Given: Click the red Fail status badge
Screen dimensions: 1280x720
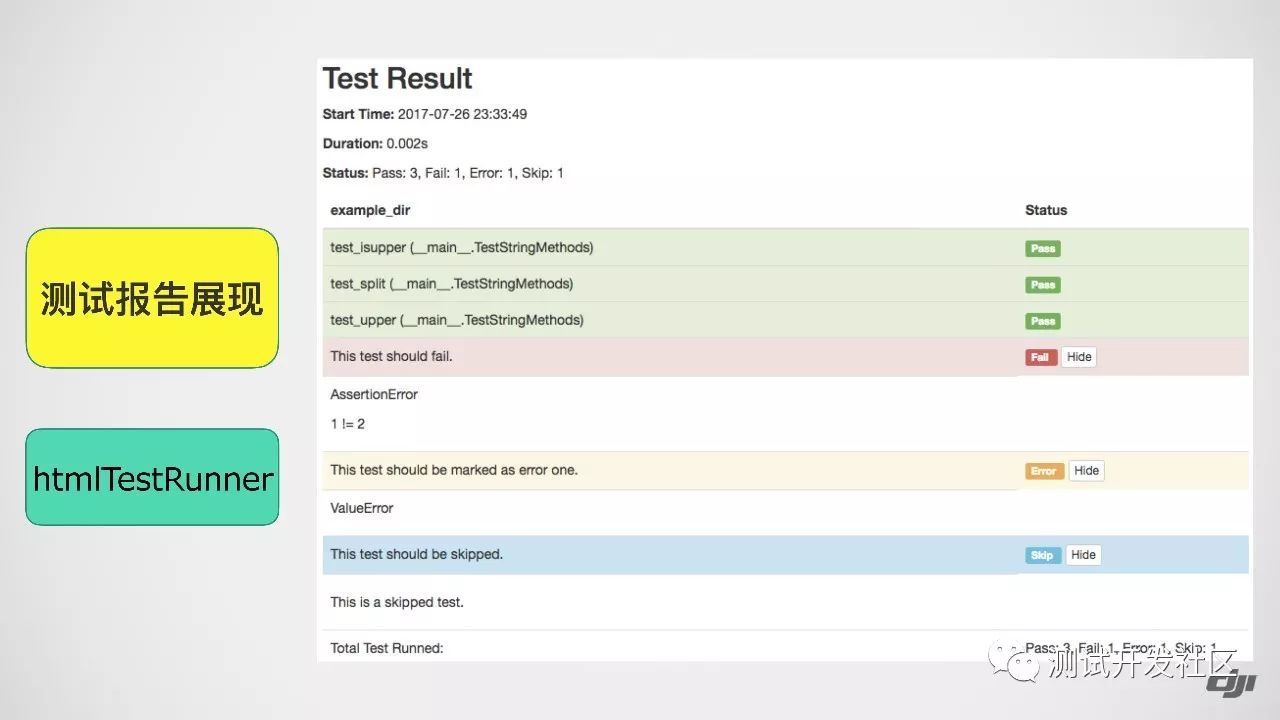Looking at the screenshot, I should 1041,357.
